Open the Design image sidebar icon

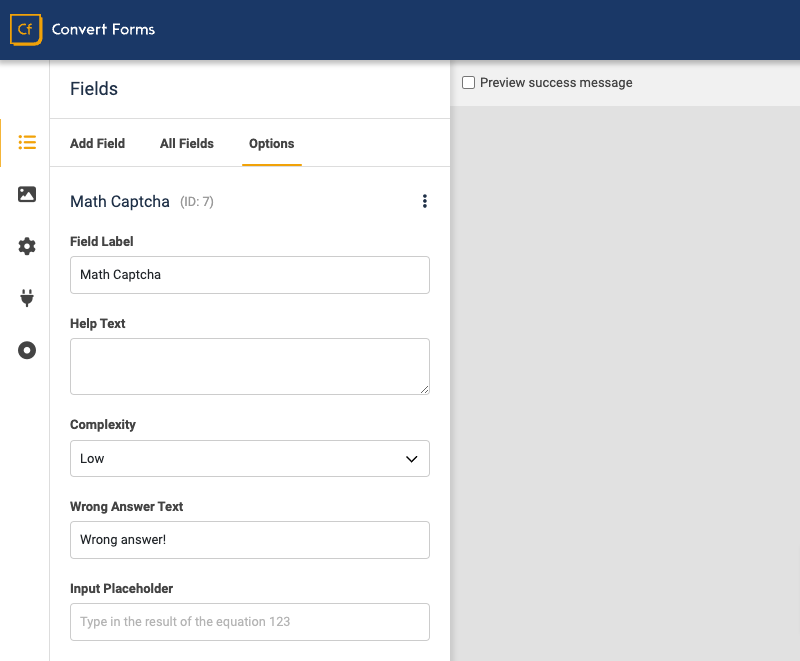[x=27, y=194]
